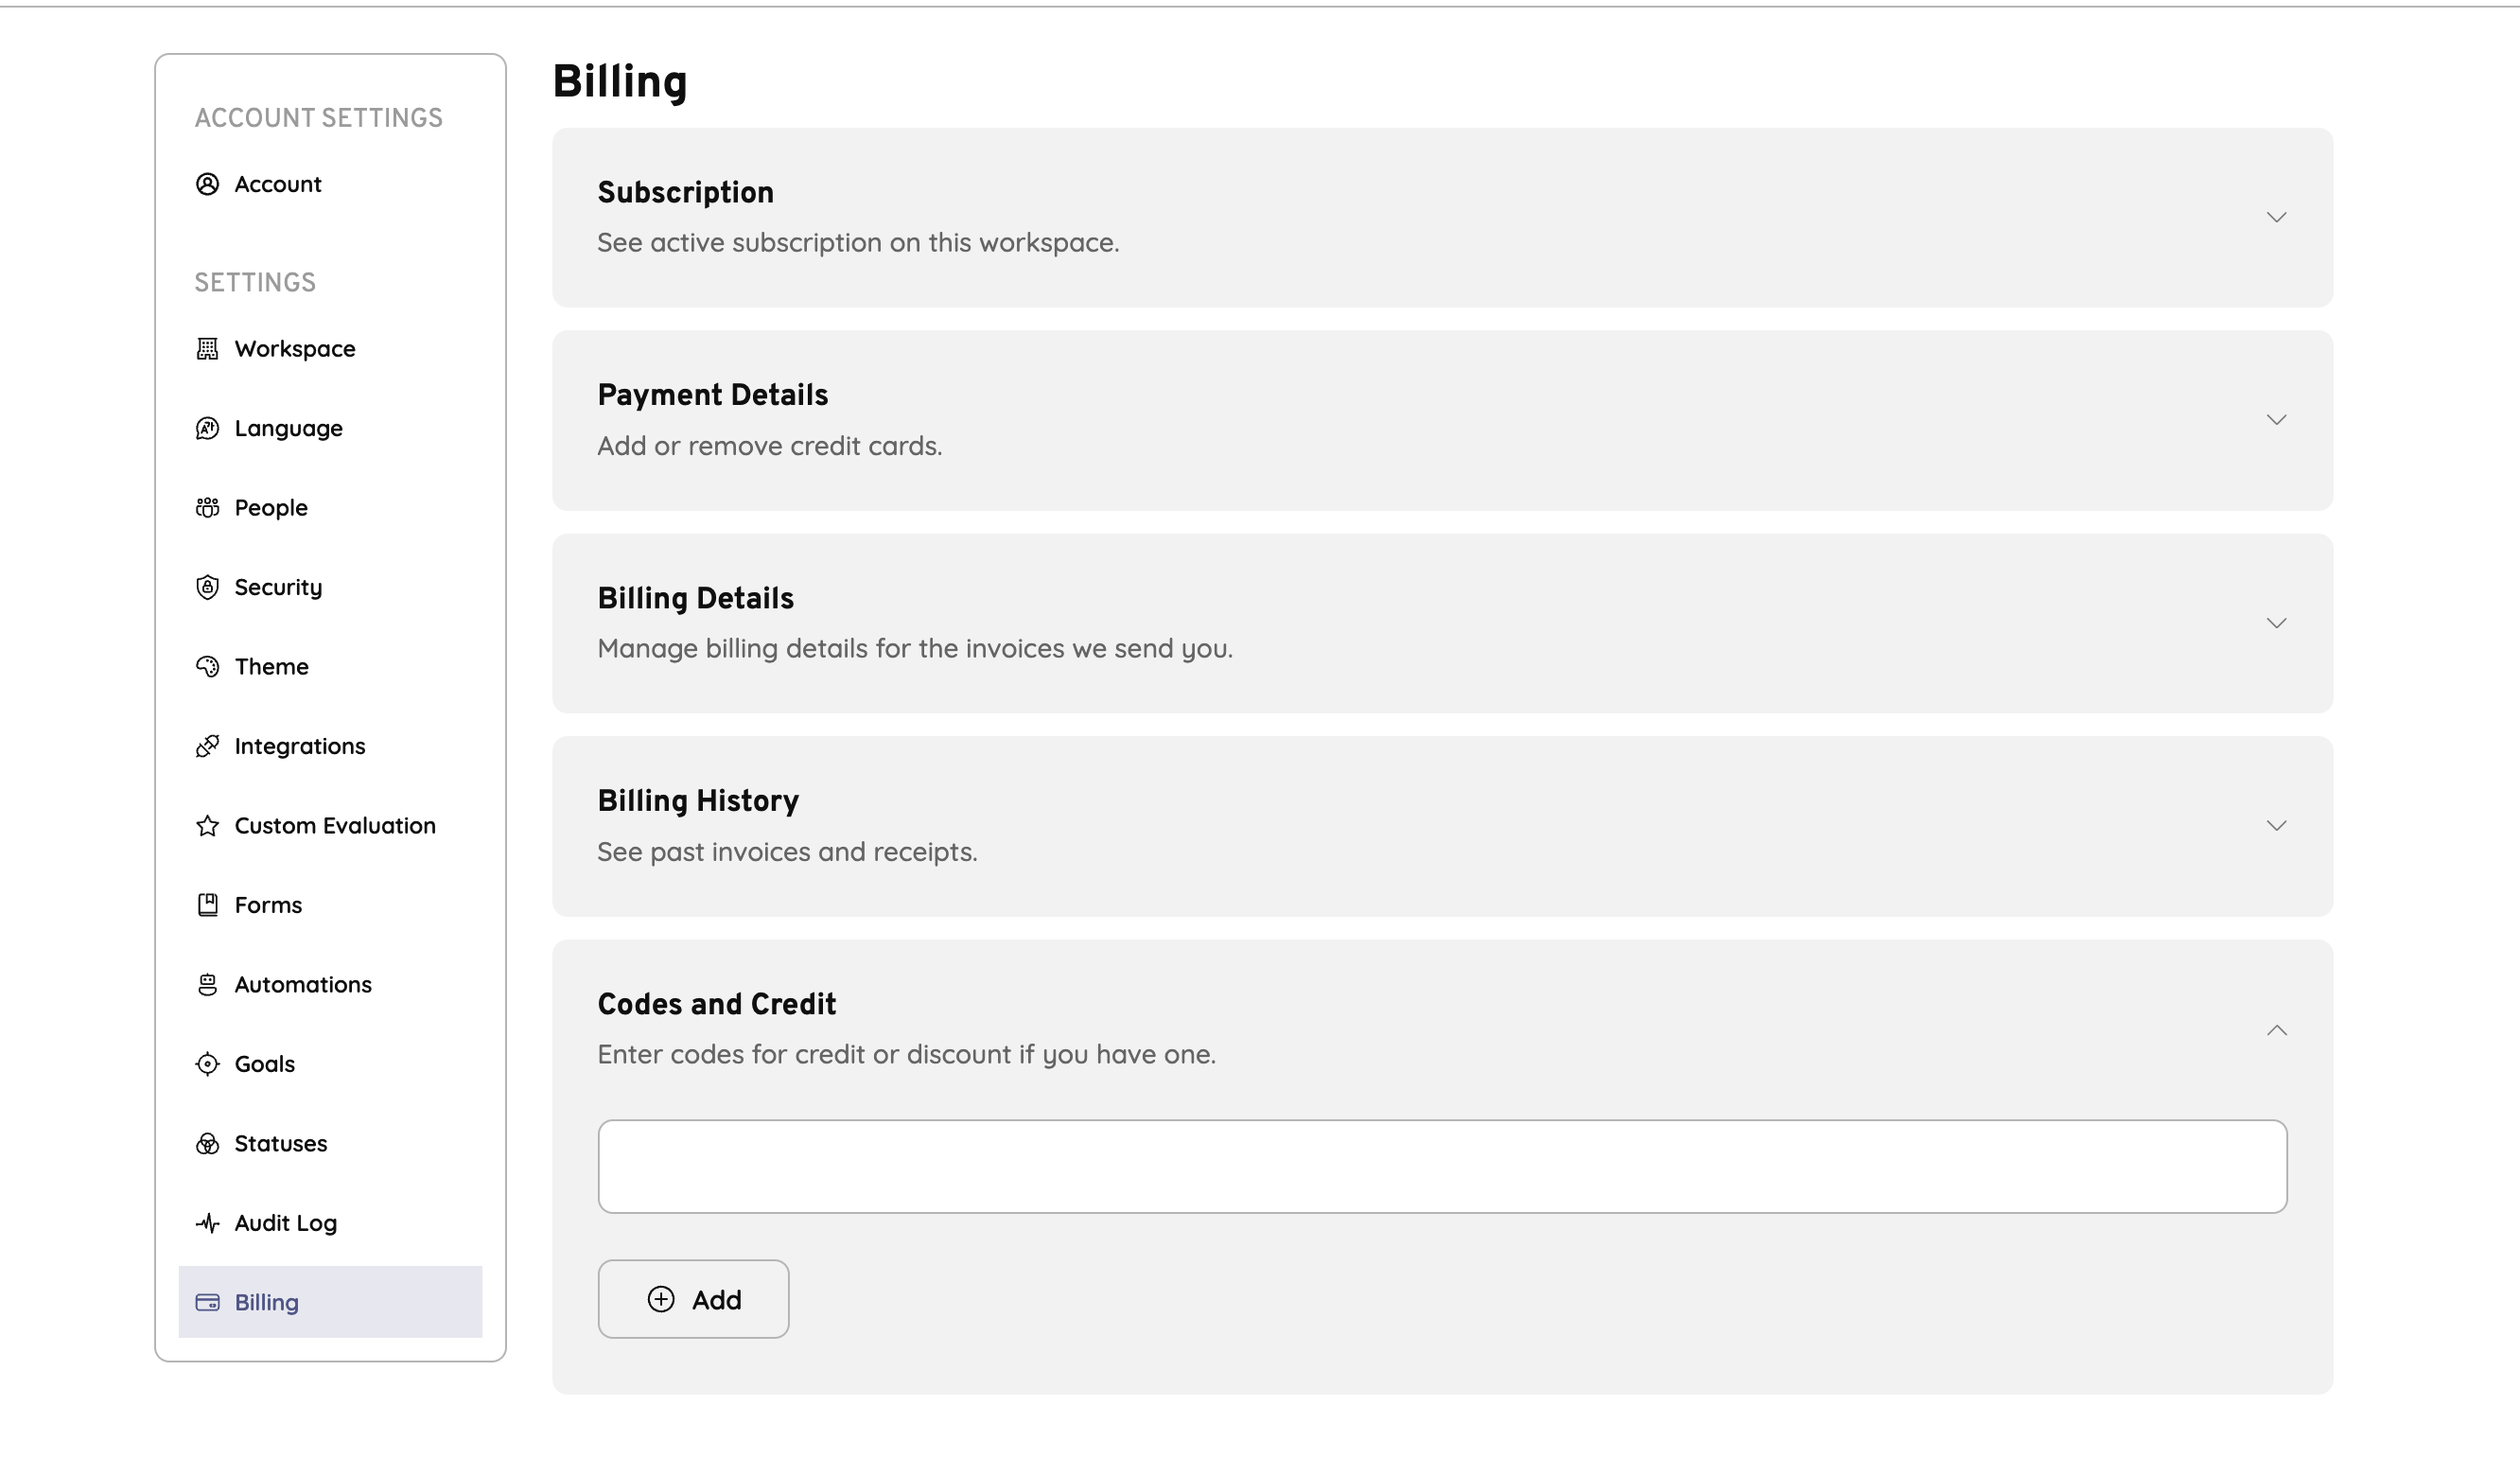Select the Statuses icon in sidebar

click(207, 1143)
